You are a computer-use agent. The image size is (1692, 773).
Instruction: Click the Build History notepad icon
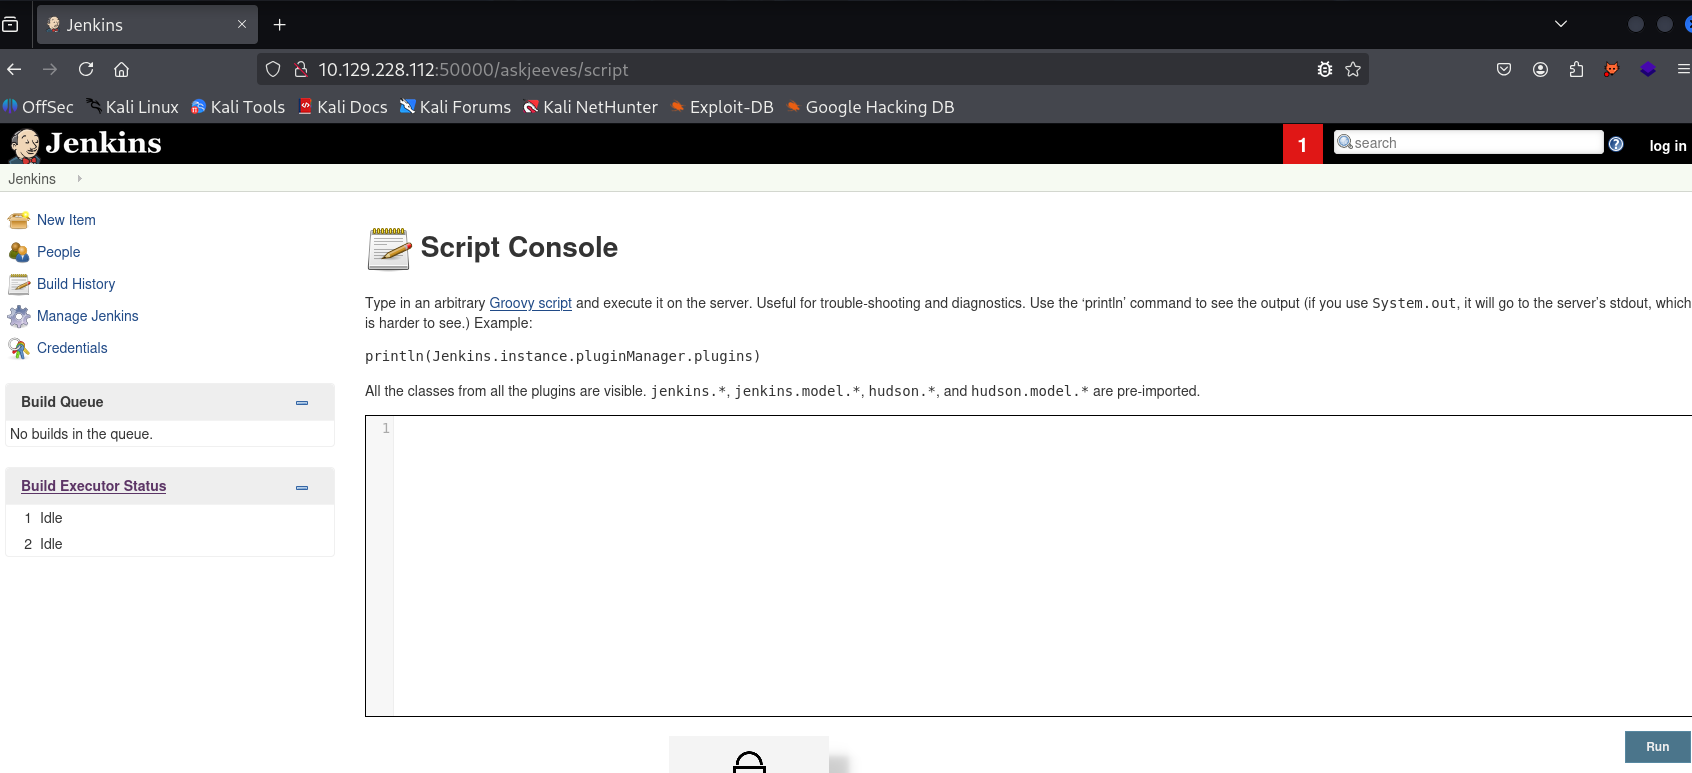pyautogui.click(x=18, y=284)
